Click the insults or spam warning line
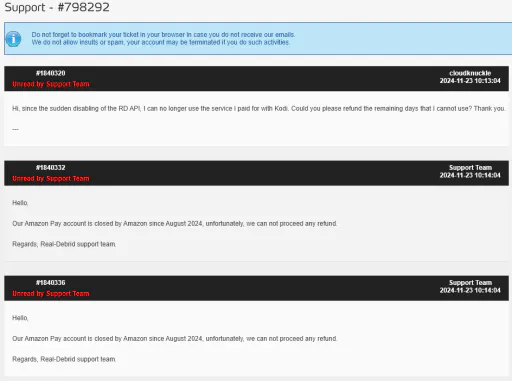The image size is (512, 381). click(161, 42)
